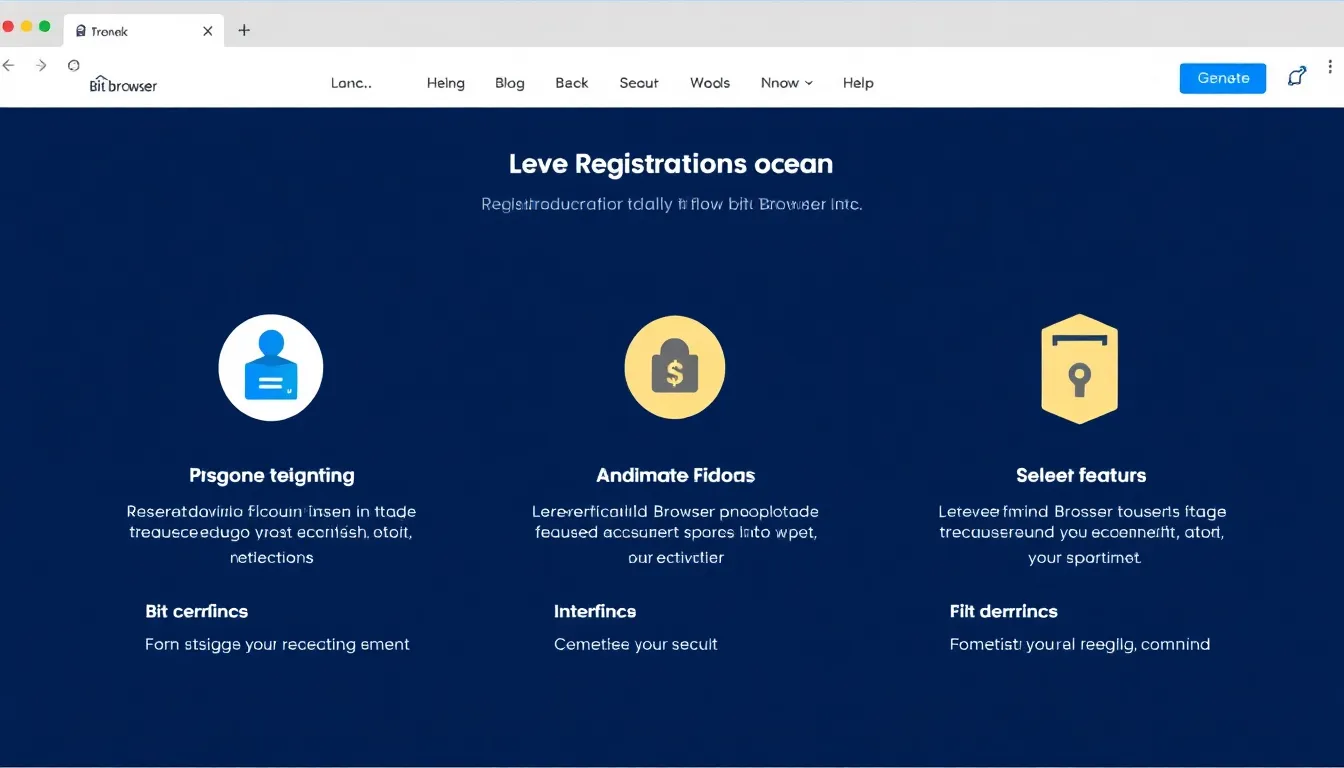This screenshot has height=768, width=1344.
Task: Click the browser back arrow
Action: coord(9,66)
